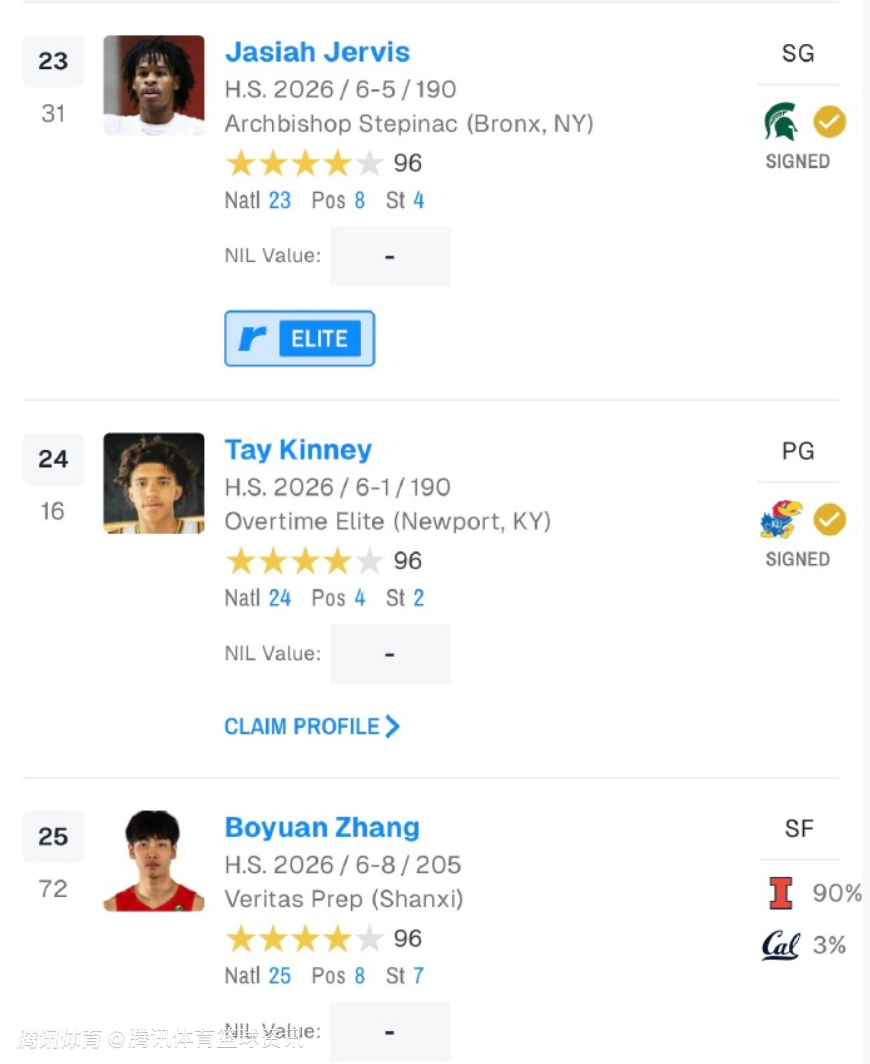The image size is (870, 1064).
Task: Click the Kansas Jayhawks logo
Action: 780,520
